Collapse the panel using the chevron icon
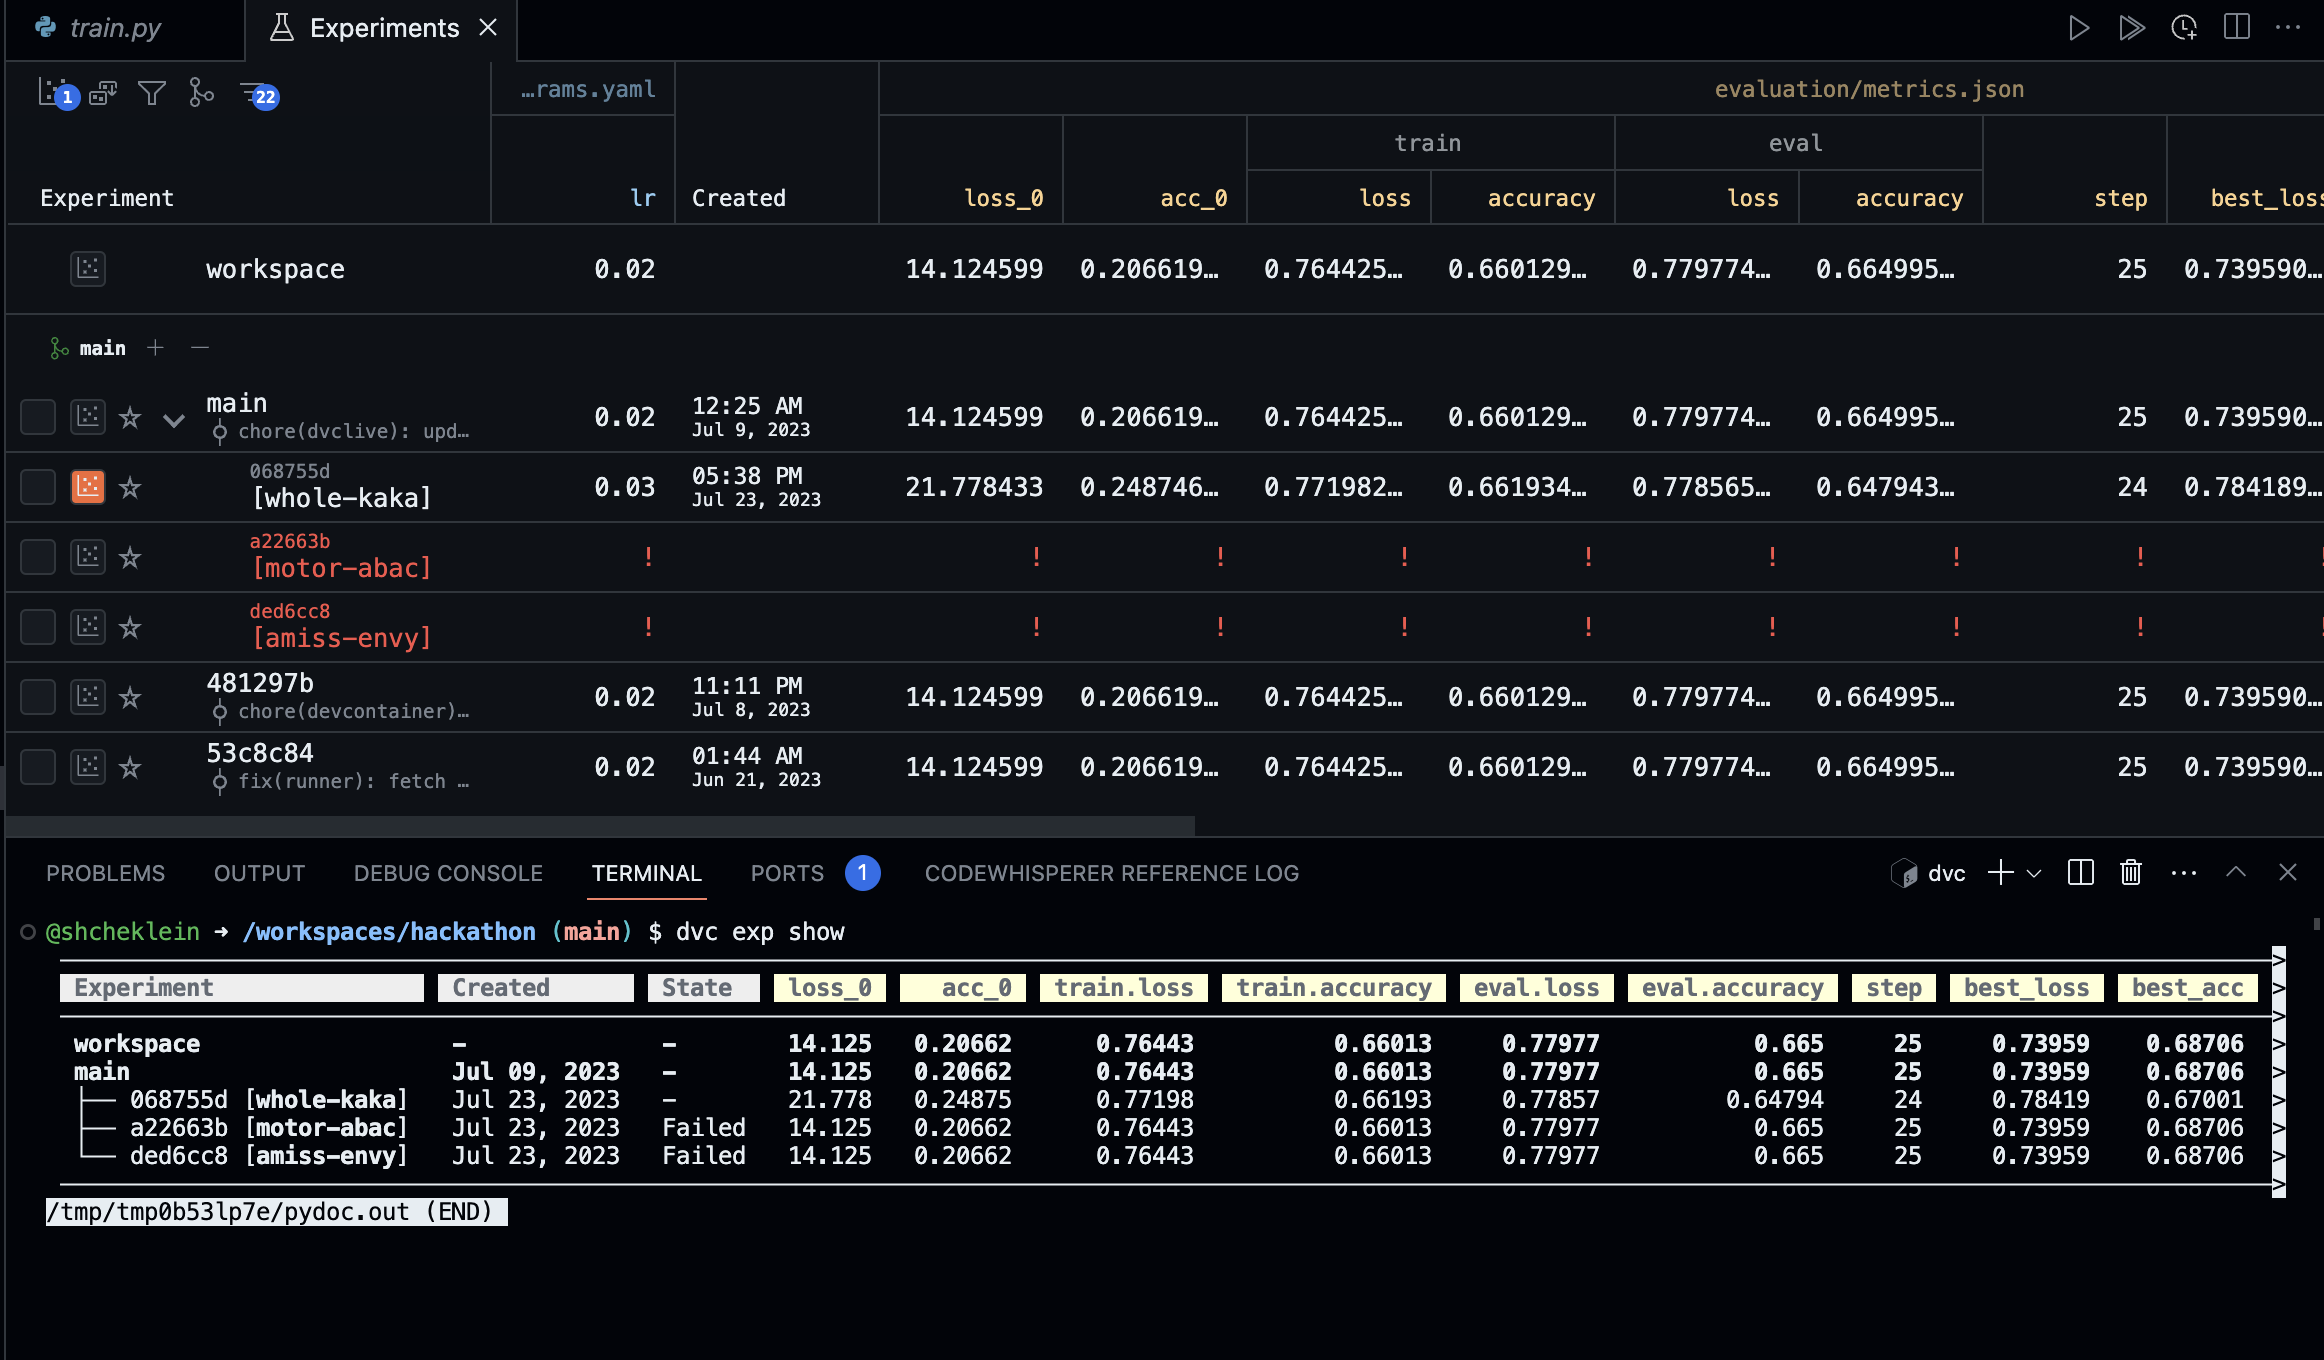The width and height of the screenshot is (2324, 1360). [2236, 872]
